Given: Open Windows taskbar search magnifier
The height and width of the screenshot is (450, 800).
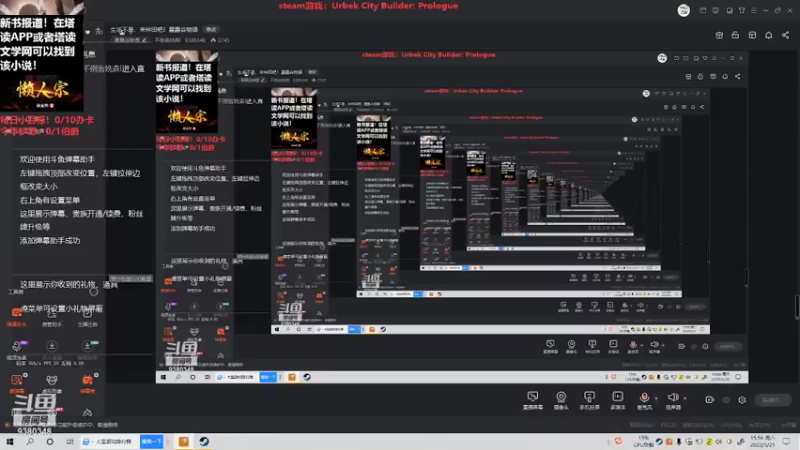Looking at the screenshot, I should (30, 441).
